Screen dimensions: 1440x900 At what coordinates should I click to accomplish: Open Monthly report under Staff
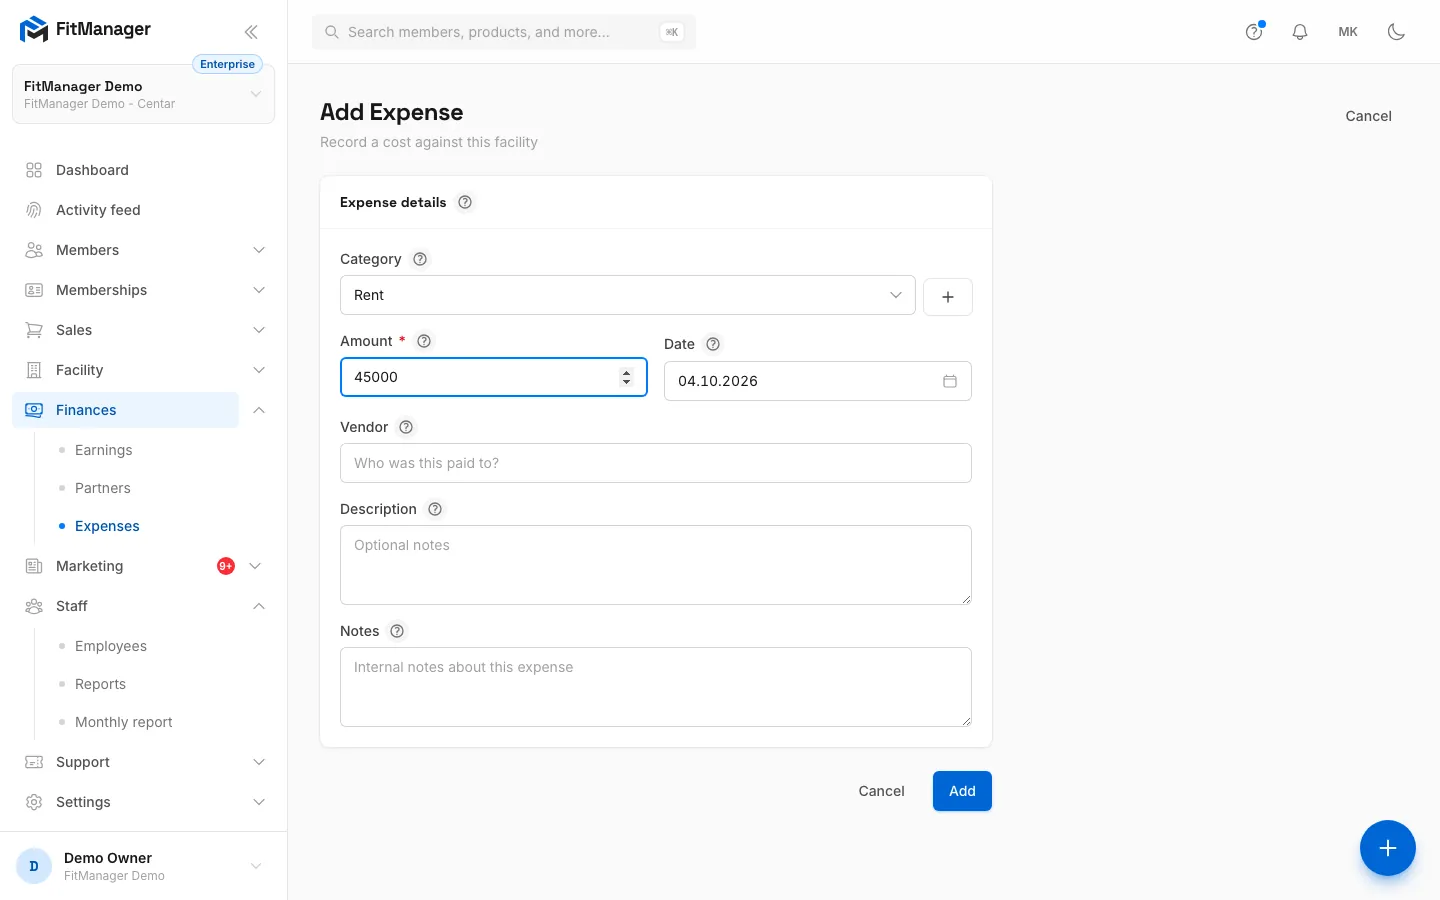tap(124, 722)
